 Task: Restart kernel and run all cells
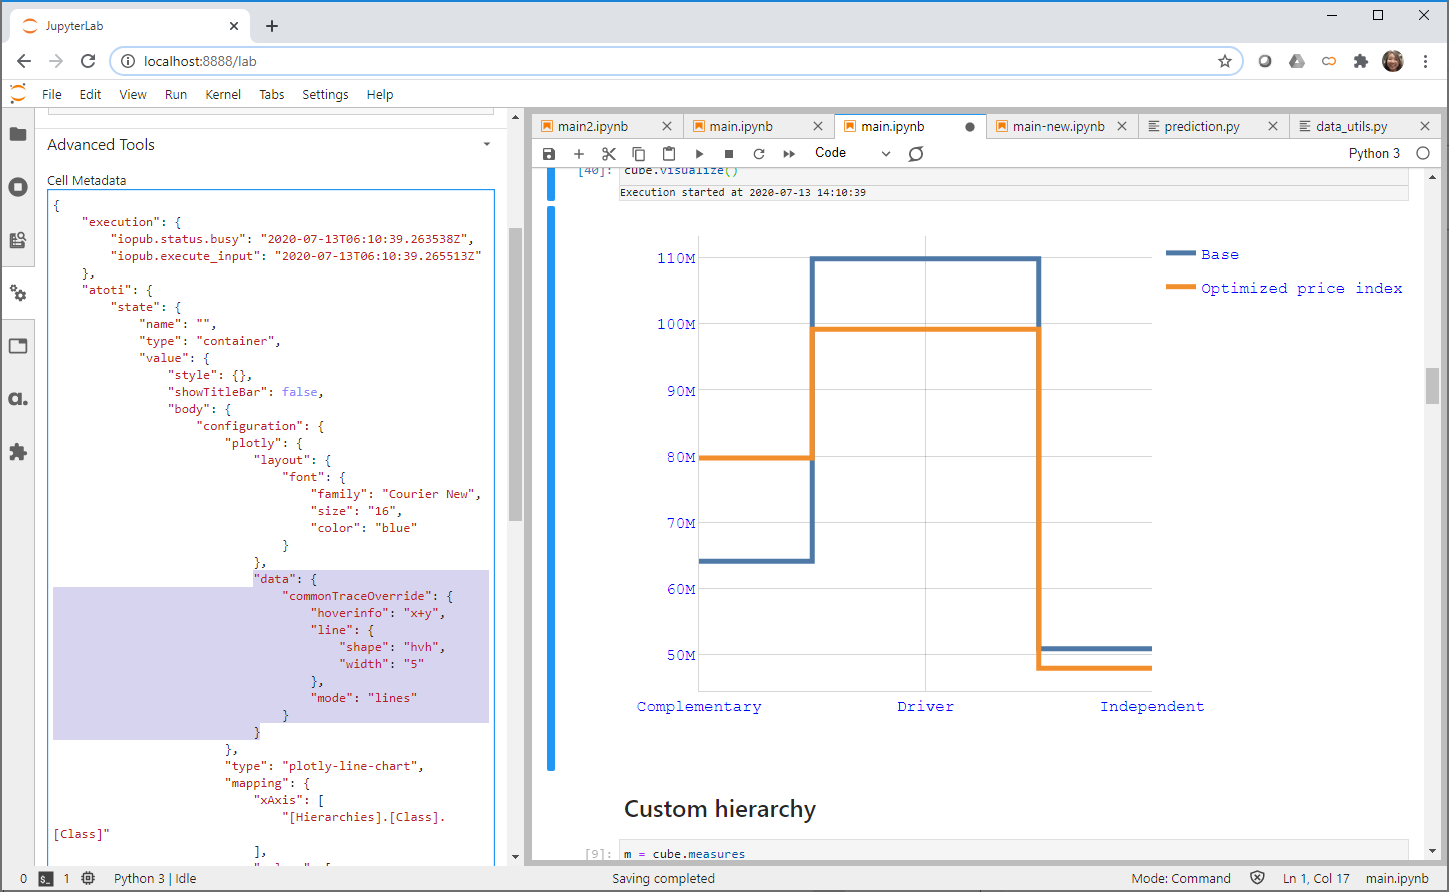tap(789, 153)
